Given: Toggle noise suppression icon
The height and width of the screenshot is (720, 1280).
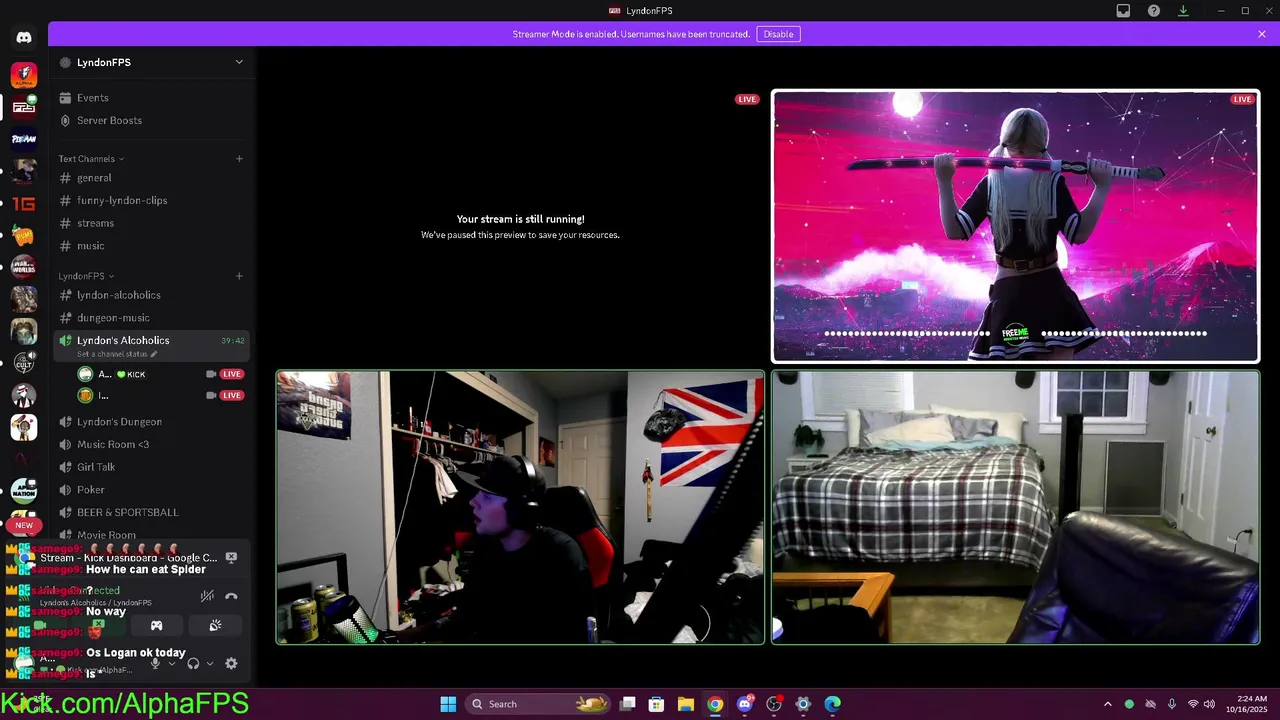Looking at the screenshot, I should 207,596.
